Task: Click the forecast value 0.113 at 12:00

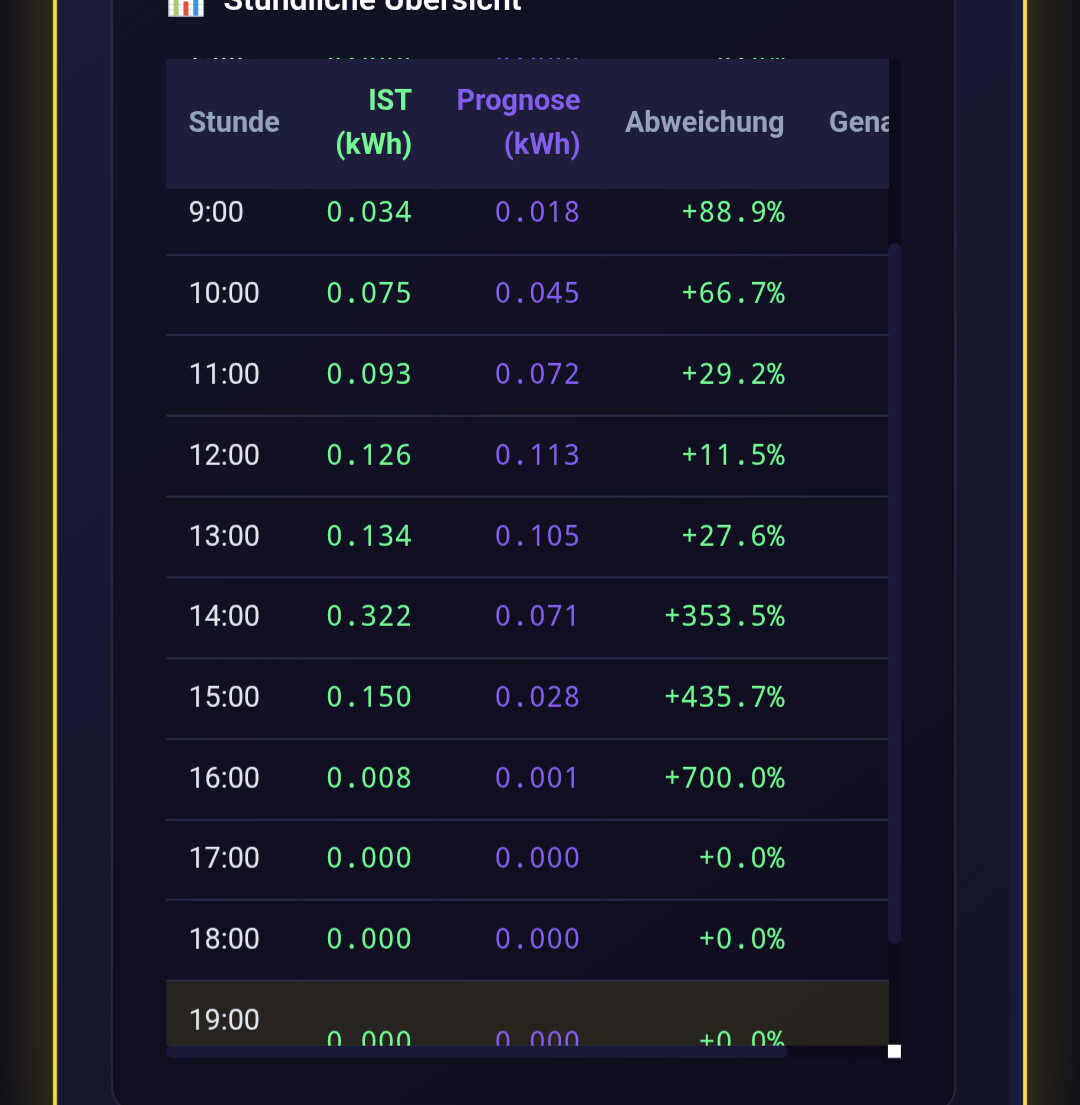Action: point(537,455)
